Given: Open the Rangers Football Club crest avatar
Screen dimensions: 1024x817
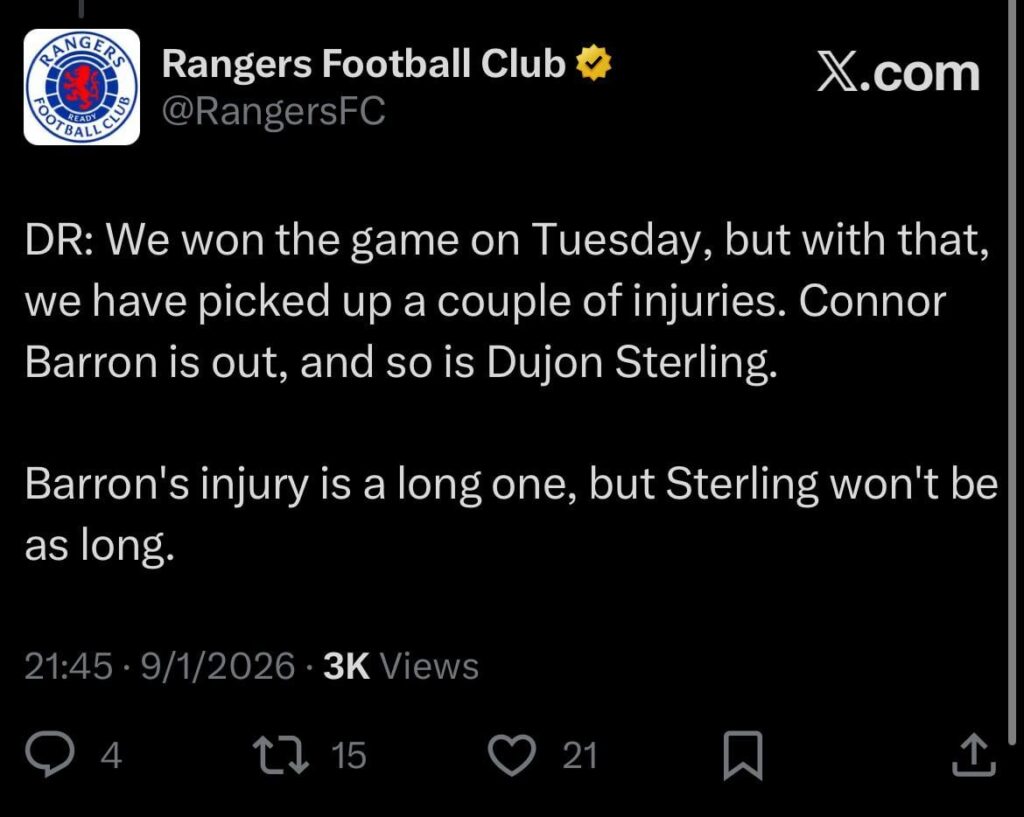Looking at the screenshot, I should coord(84,84).
